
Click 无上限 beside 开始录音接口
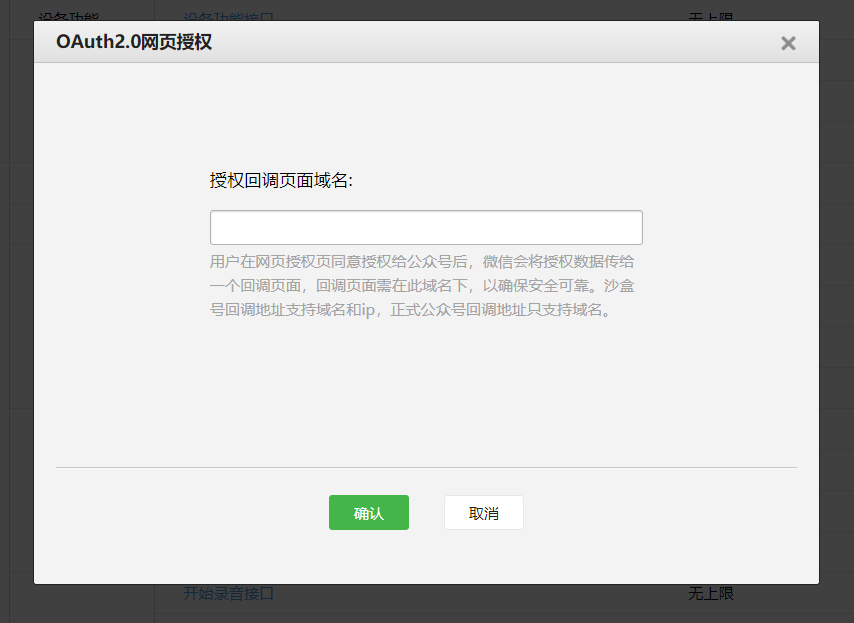[x=711, y=593]
